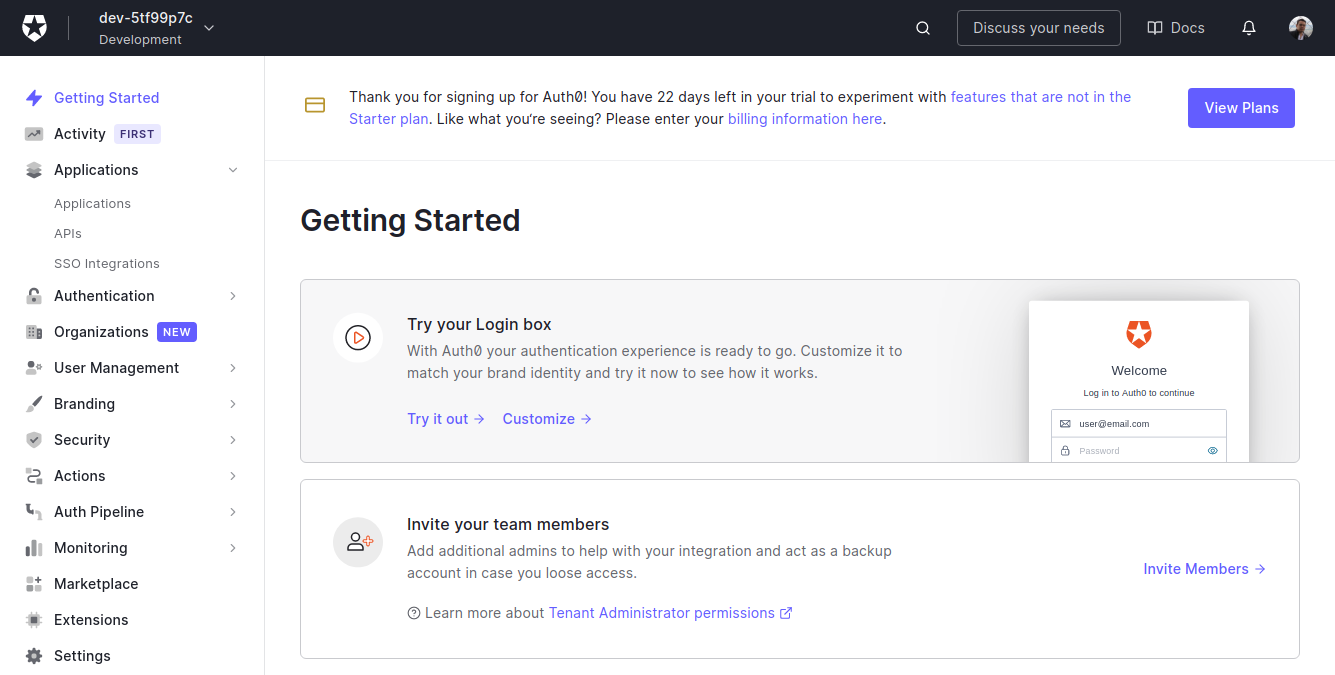This screenshot has height=675, width=1335.
Task: Open the billing information here link
Action: (x=805, y=118)
